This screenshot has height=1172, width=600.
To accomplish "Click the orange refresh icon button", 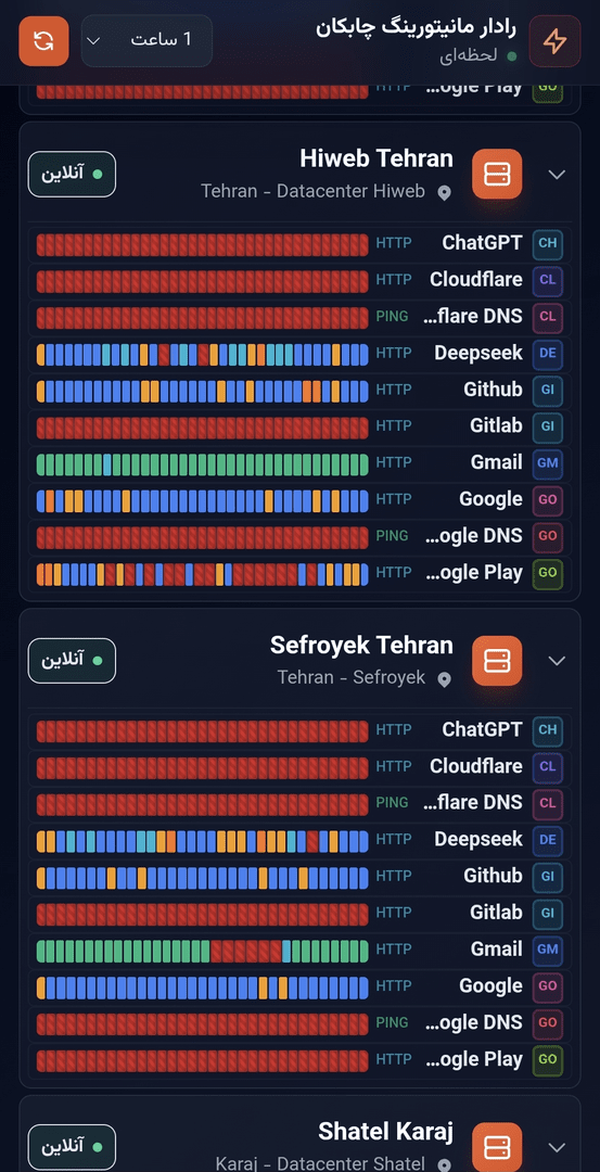I will 44,41.
